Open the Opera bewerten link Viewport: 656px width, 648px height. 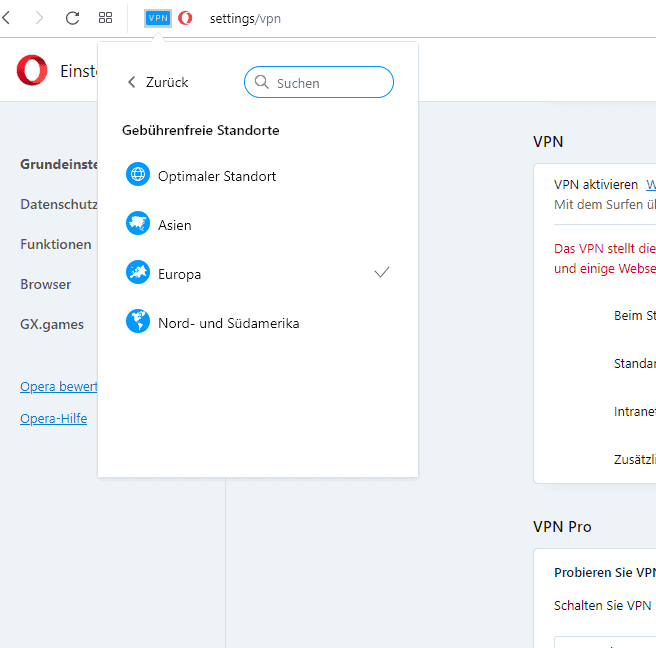(x=59, y=387)
